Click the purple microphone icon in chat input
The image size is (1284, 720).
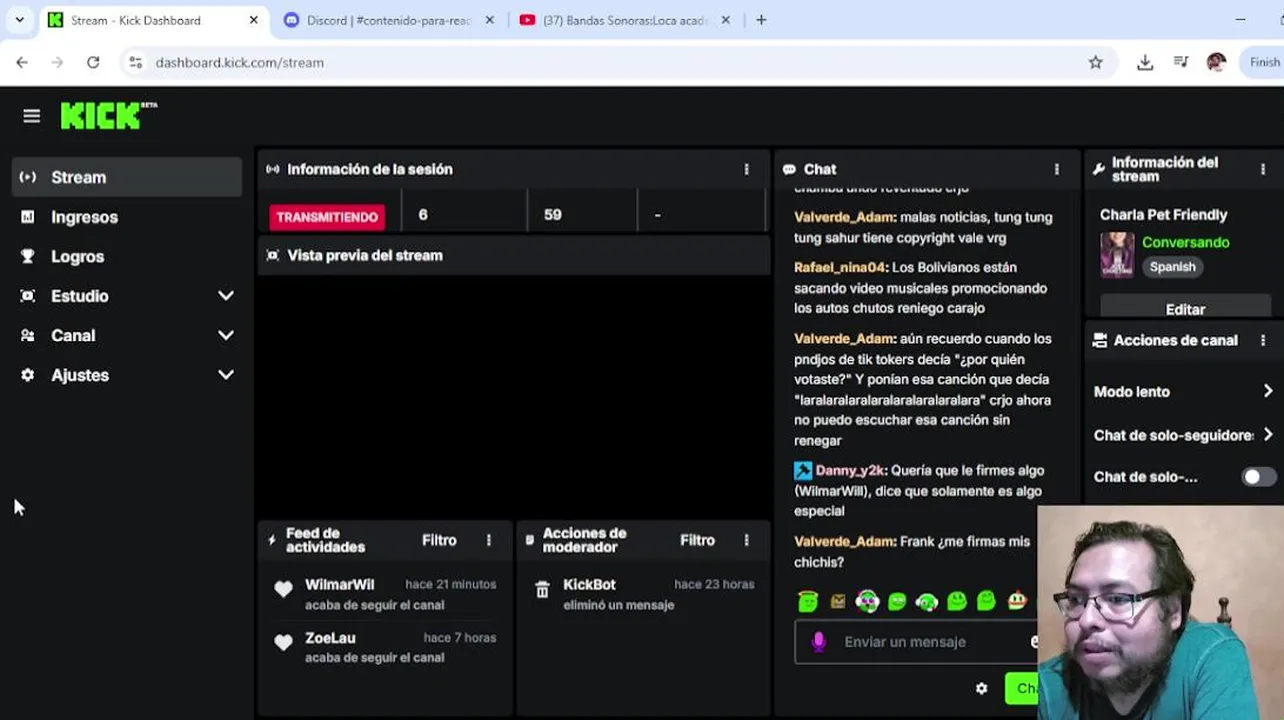click(x=819, y=642)
